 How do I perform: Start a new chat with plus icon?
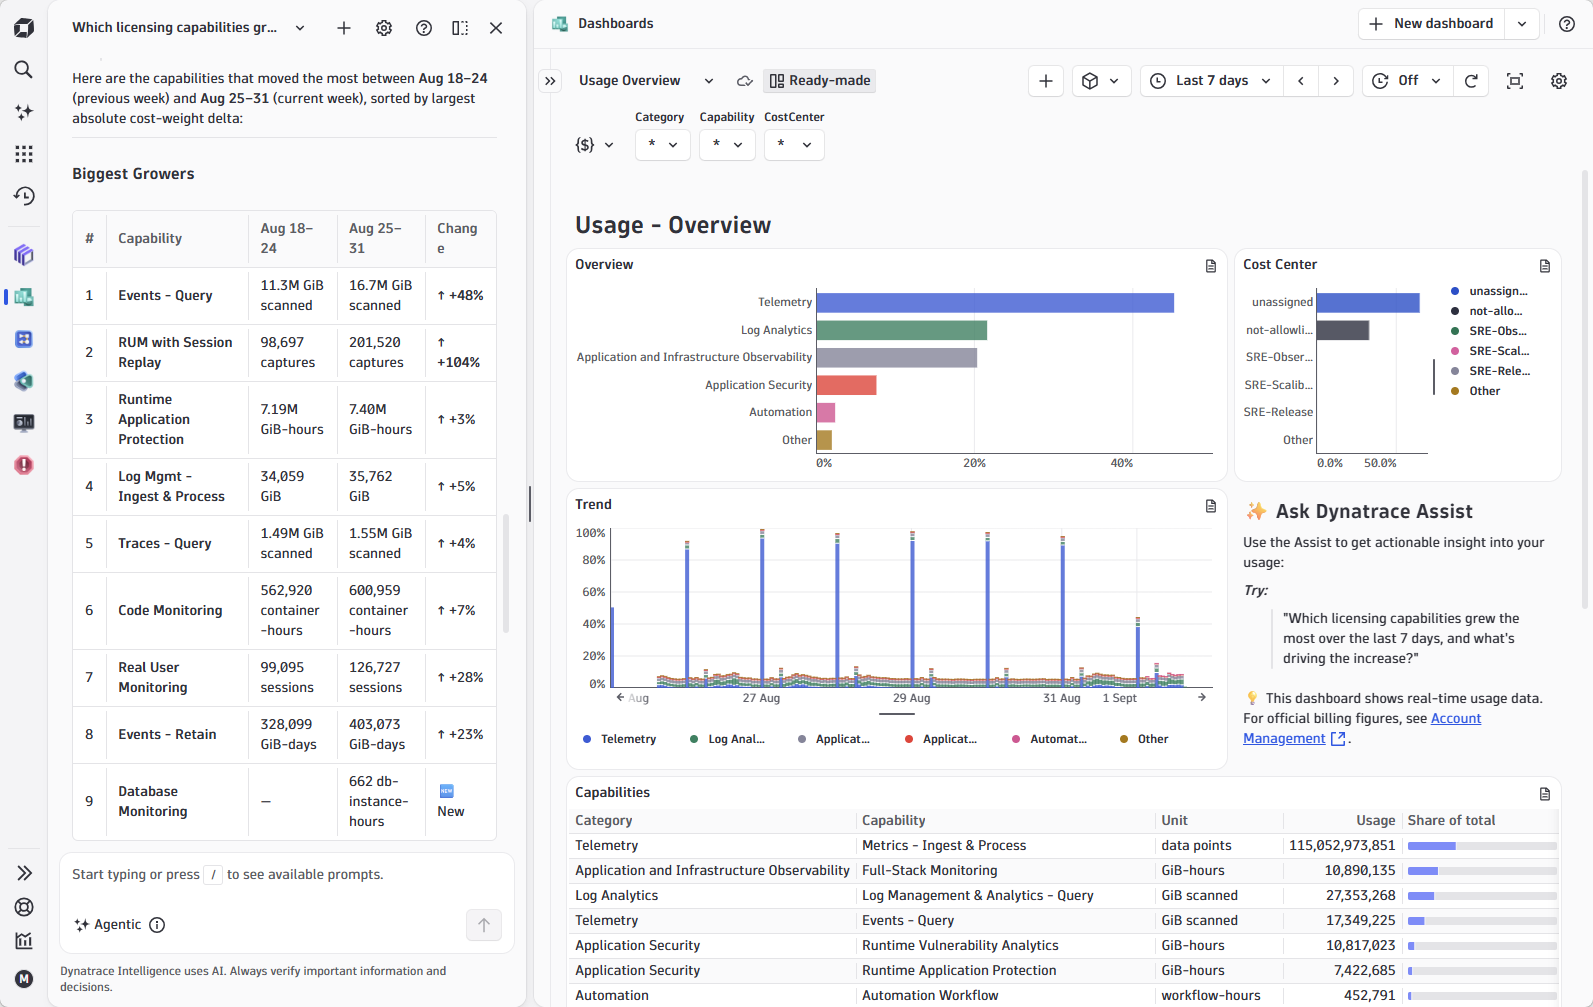tap(344, 28)
